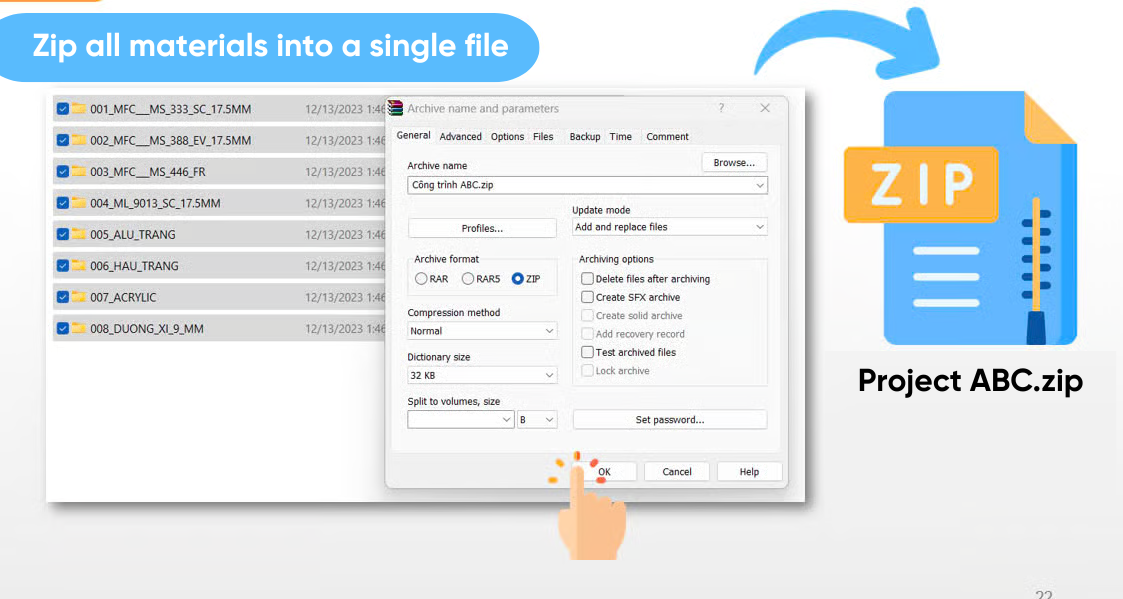Tick the Create SFX archive checkbox
The width and height of the screenshot is (1123, 599).
tap(588, 297)
